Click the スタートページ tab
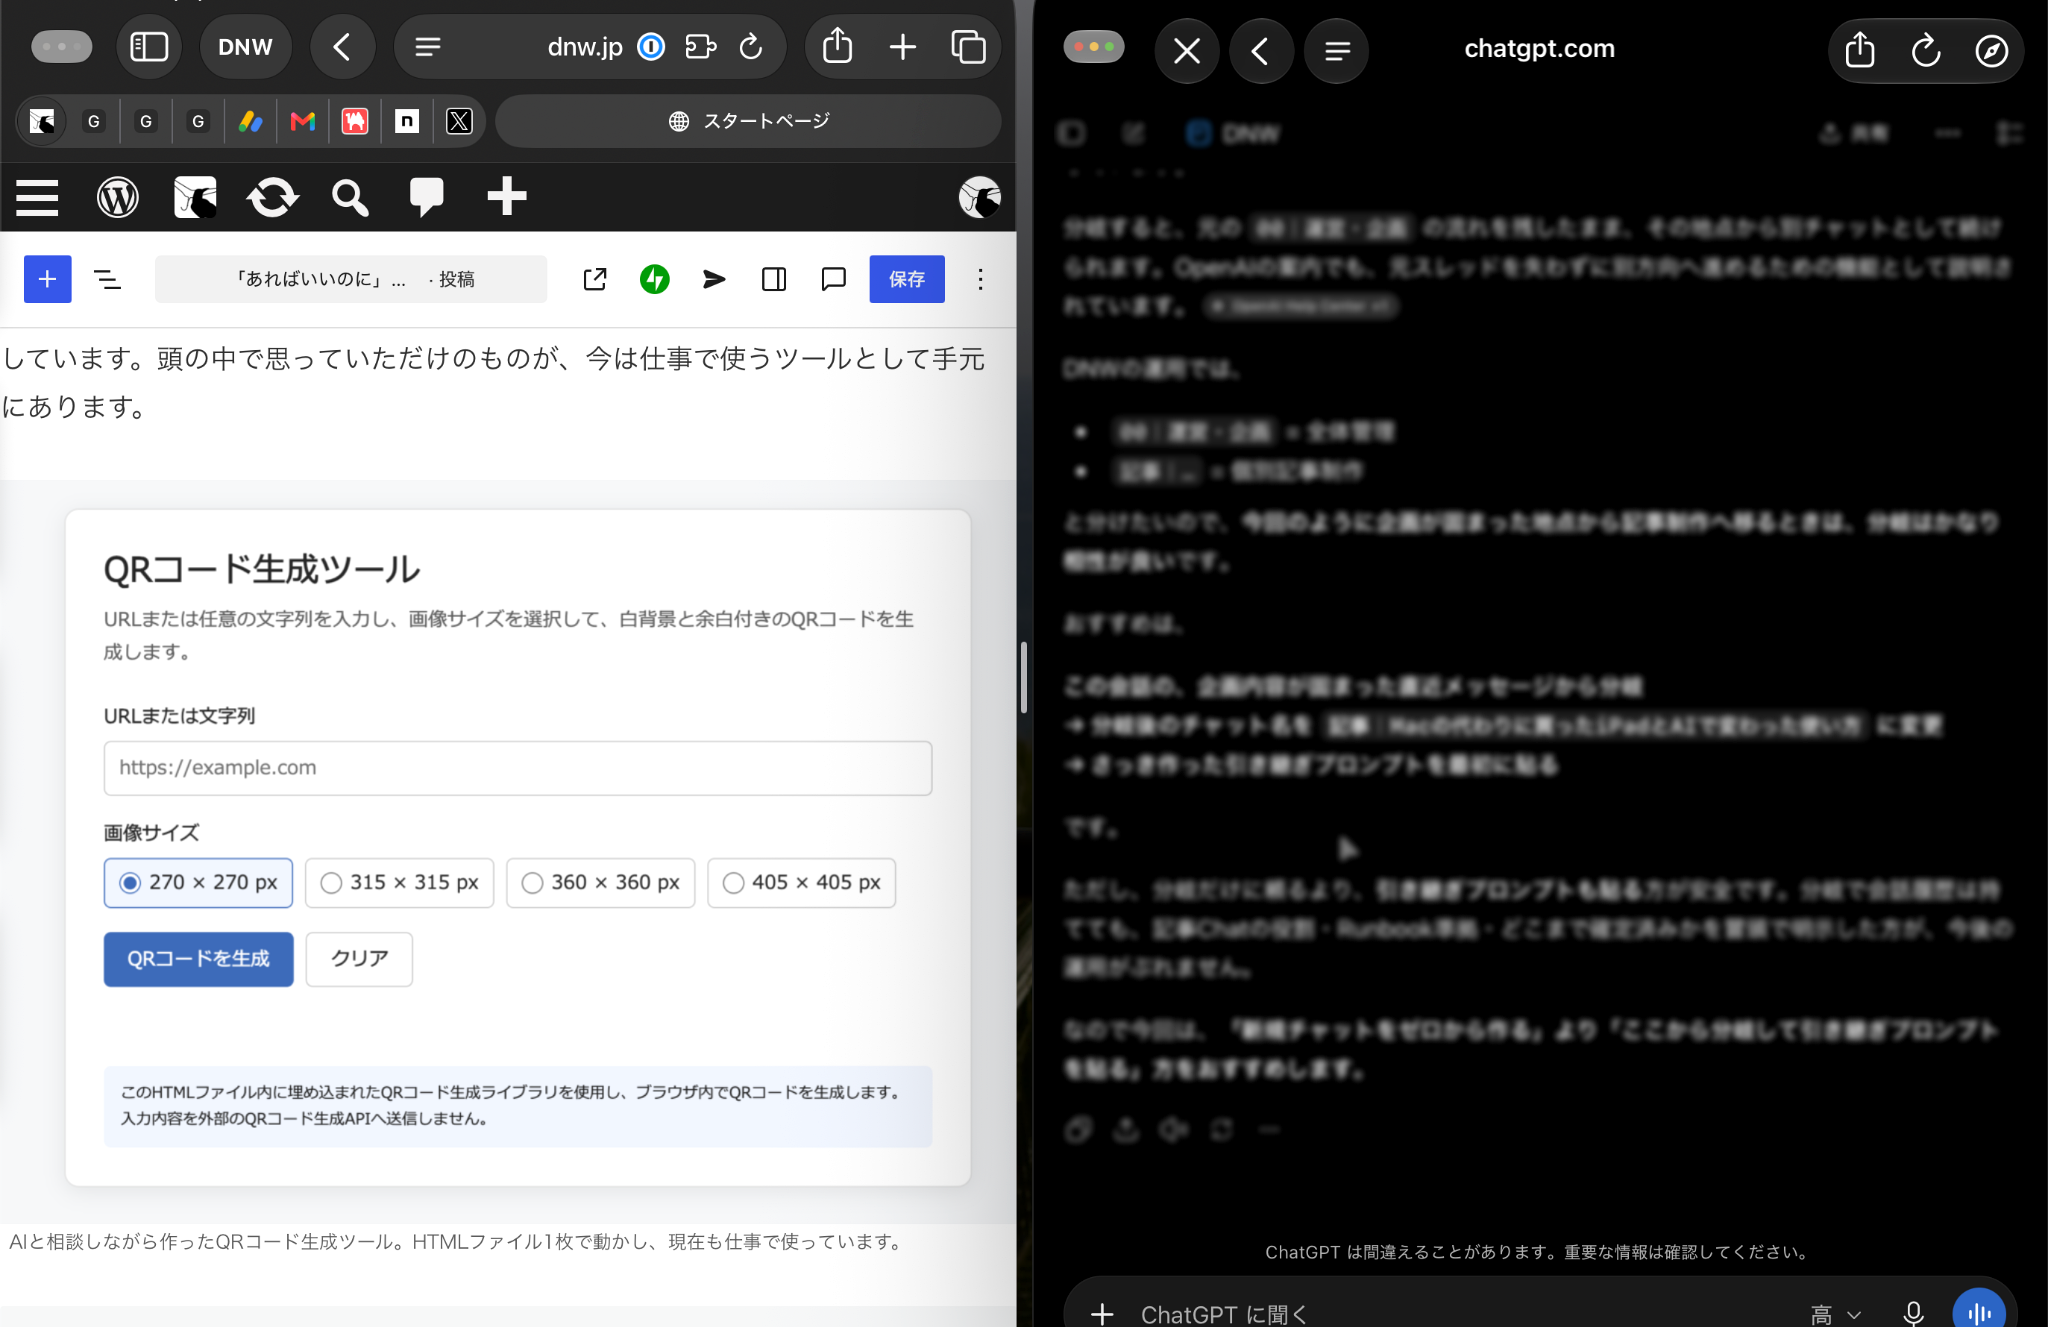The image size is (2048, 1327). point(748,121)
